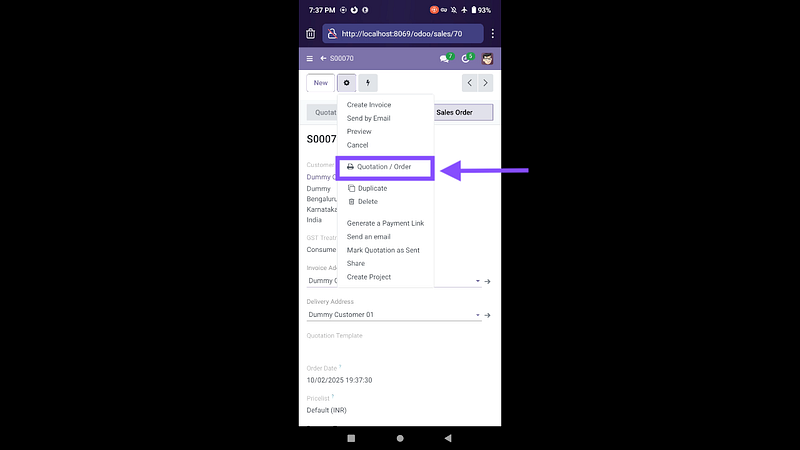
Task: Open the hamburger main menu
Action: click(309, 59)
